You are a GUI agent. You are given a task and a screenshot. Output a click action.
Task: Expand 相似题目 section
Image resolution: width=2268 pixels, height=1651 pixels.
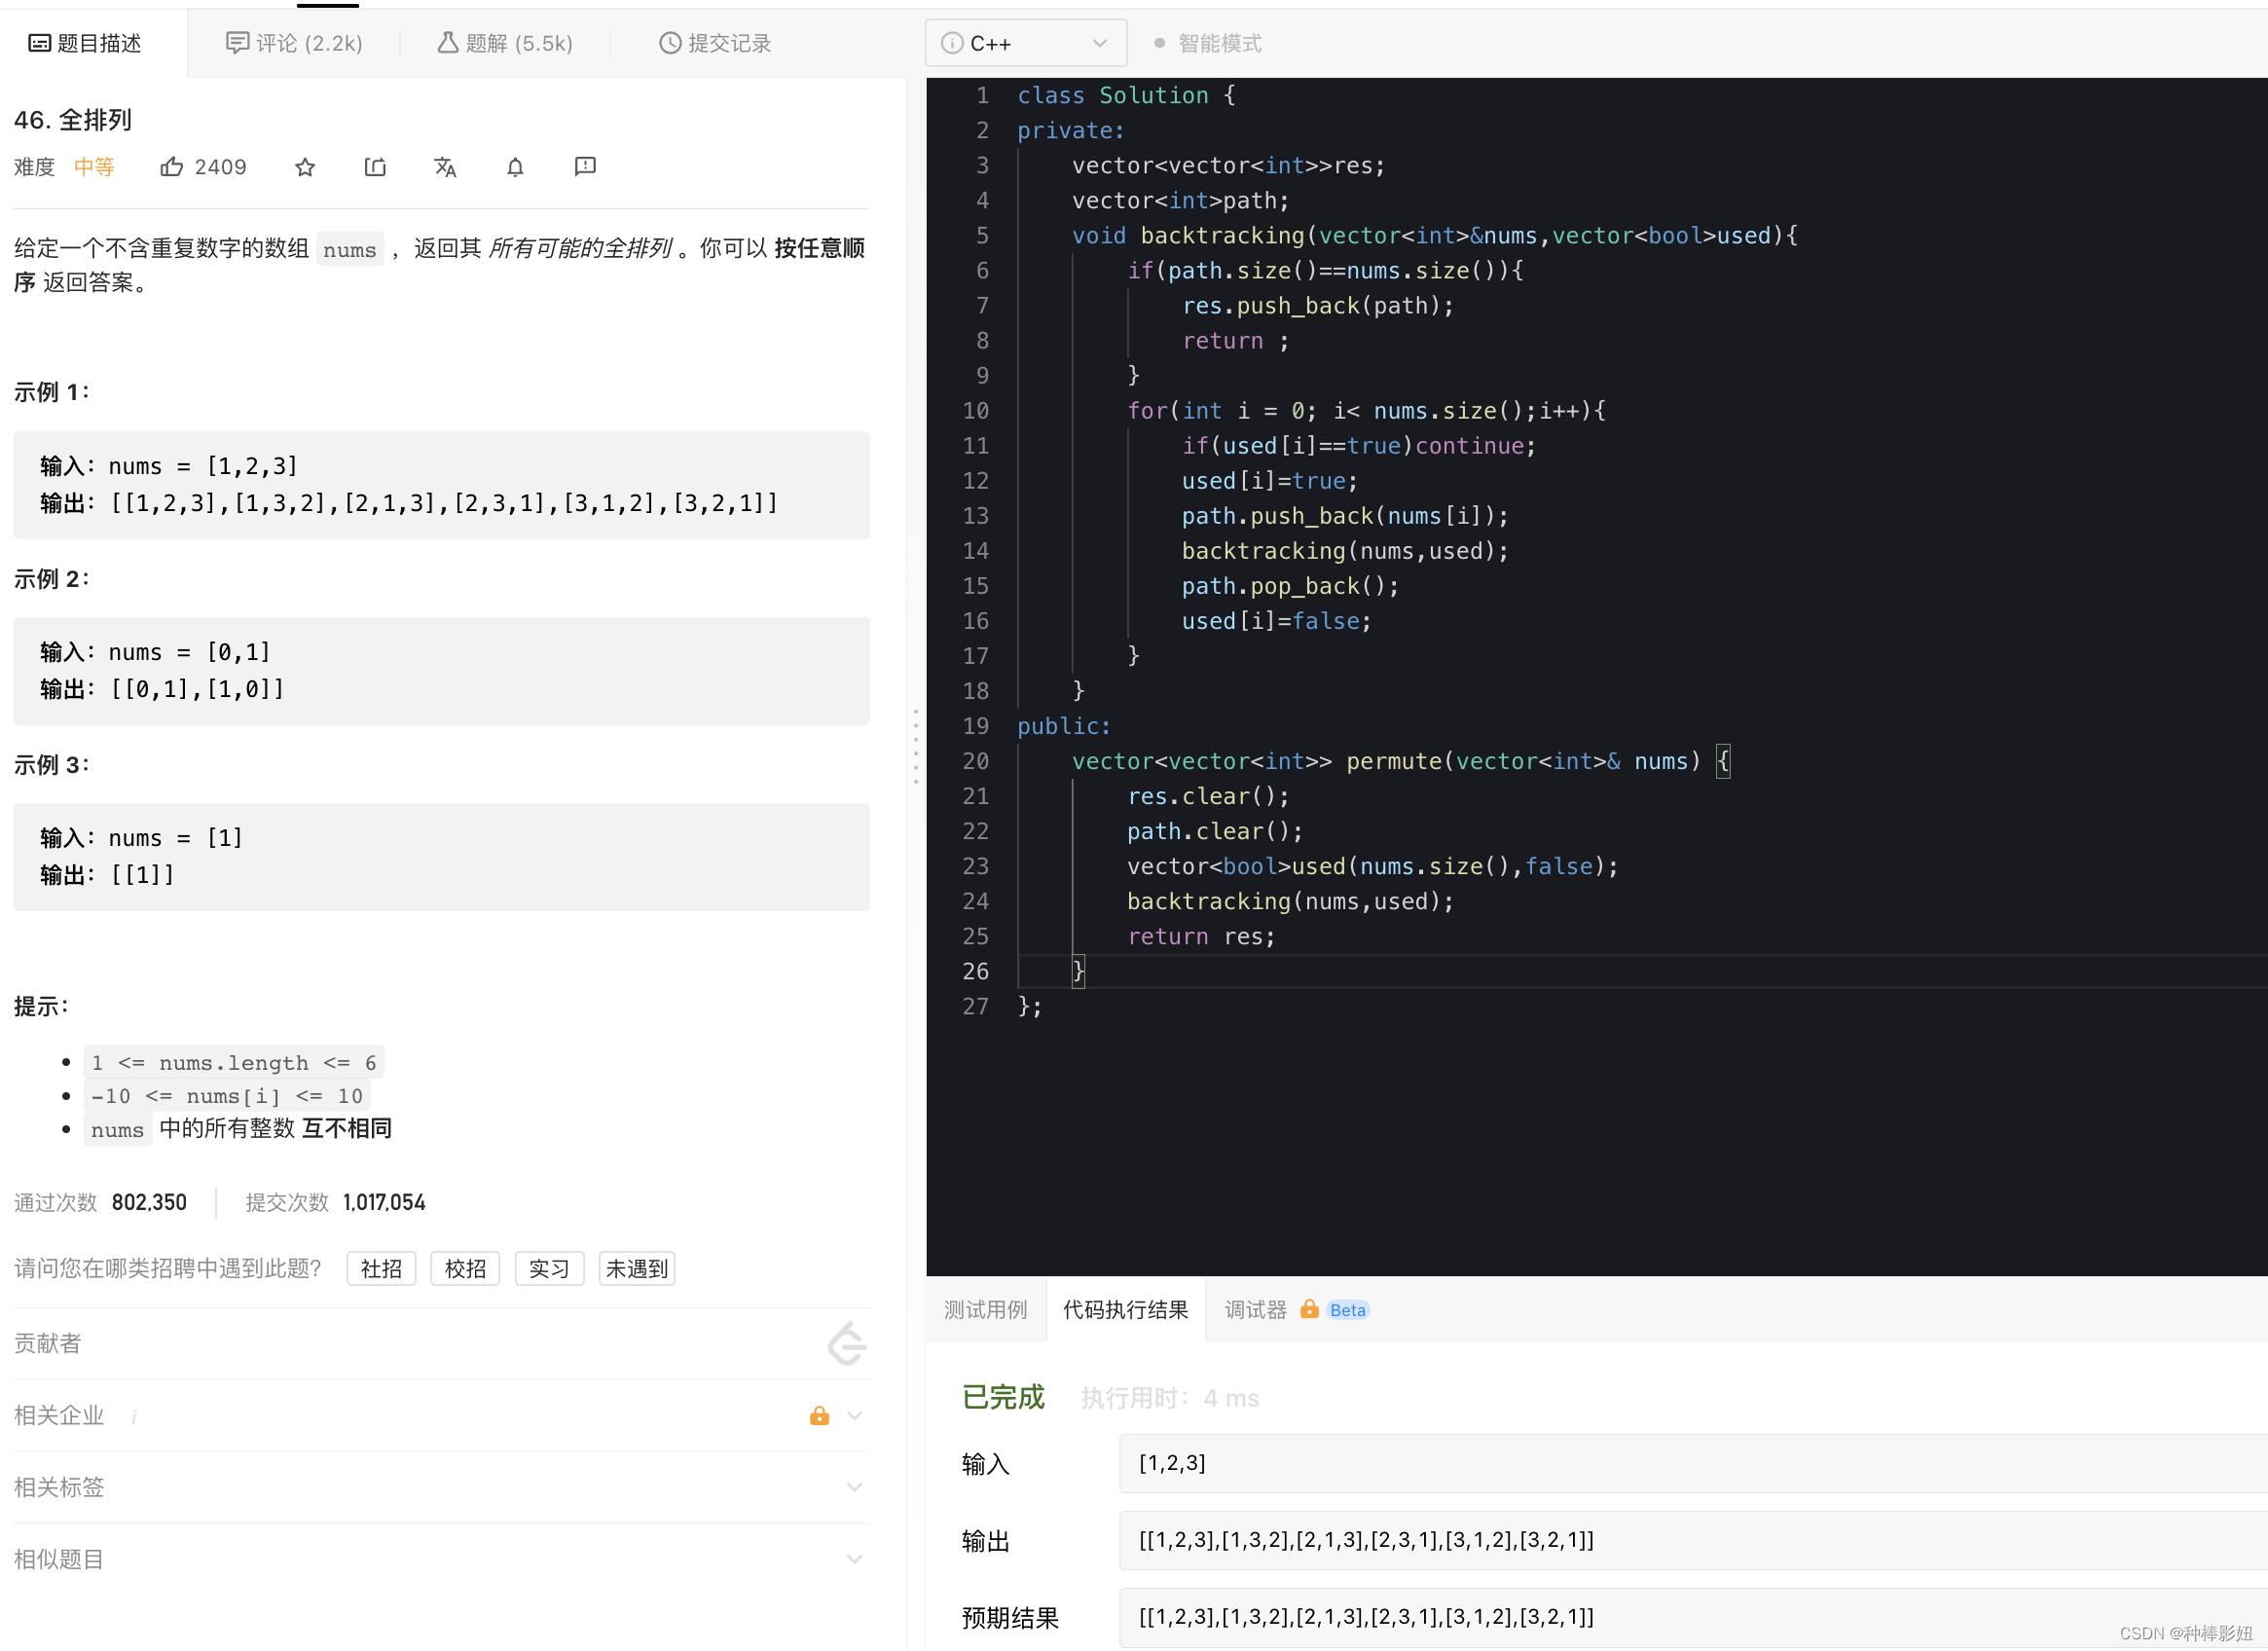click(x=440, y=1558)
